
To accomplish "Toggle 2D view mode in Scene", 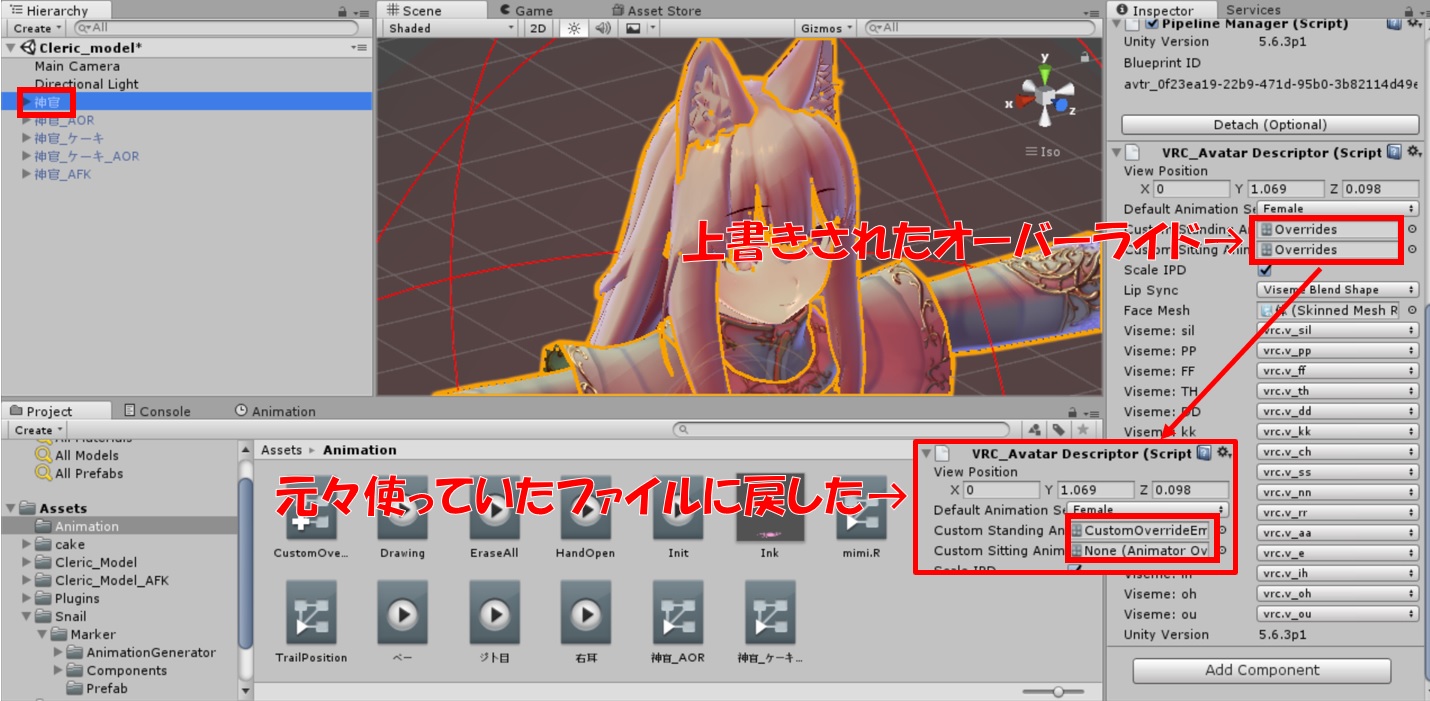I will point(538,28).
